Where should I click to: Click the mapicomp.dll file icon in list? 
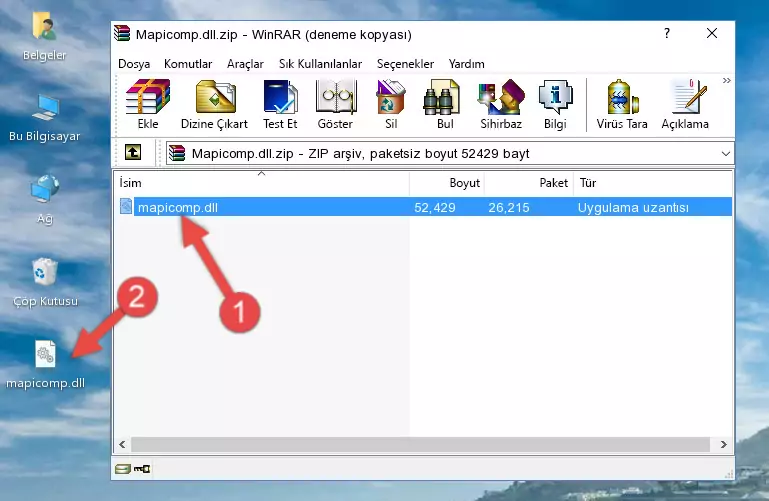click(x=126, y=206)
